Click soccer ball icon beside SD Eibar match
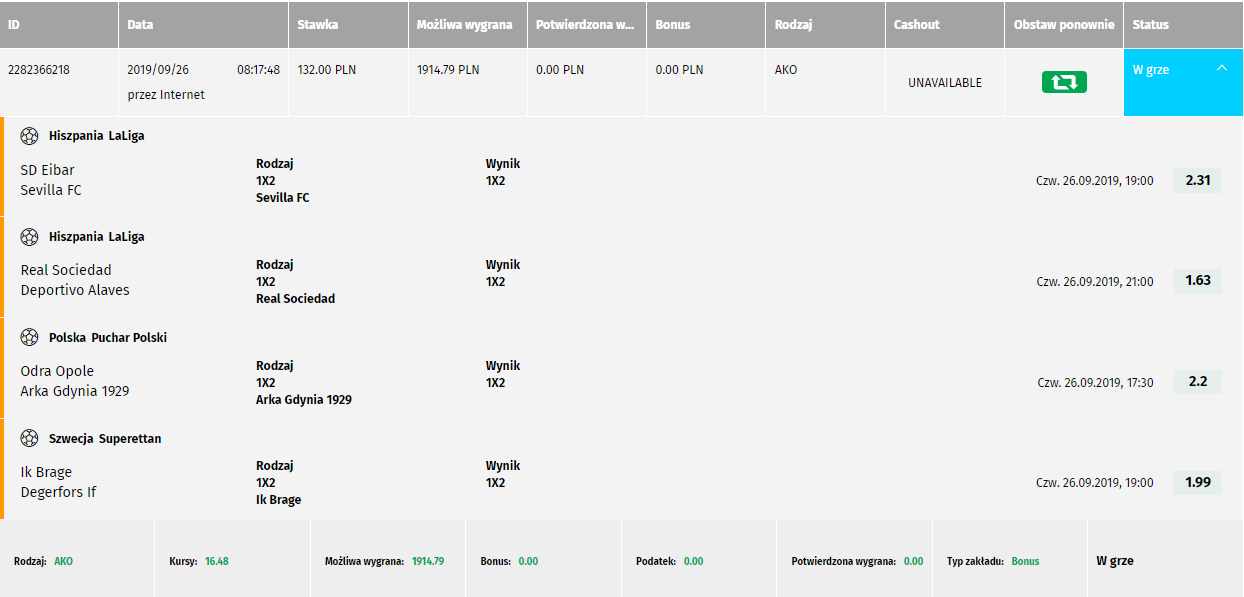Viewport: 1244px width, 597px height. [29, 135]
